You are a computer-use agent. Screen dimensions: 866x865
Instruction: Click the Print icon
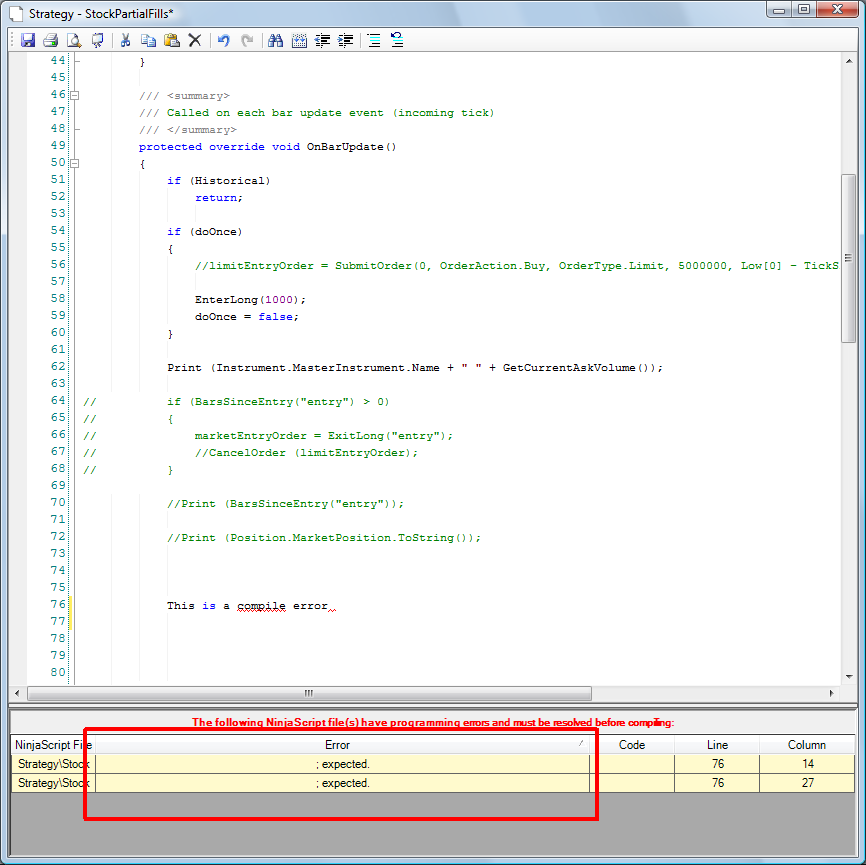[x=50, y=40]
